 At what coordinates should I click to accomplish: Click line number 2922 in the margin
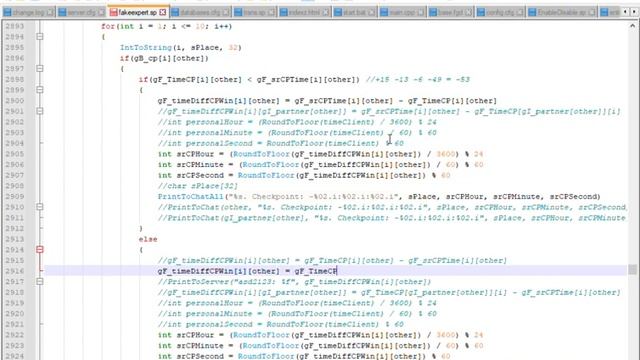(x=15, y=335)
